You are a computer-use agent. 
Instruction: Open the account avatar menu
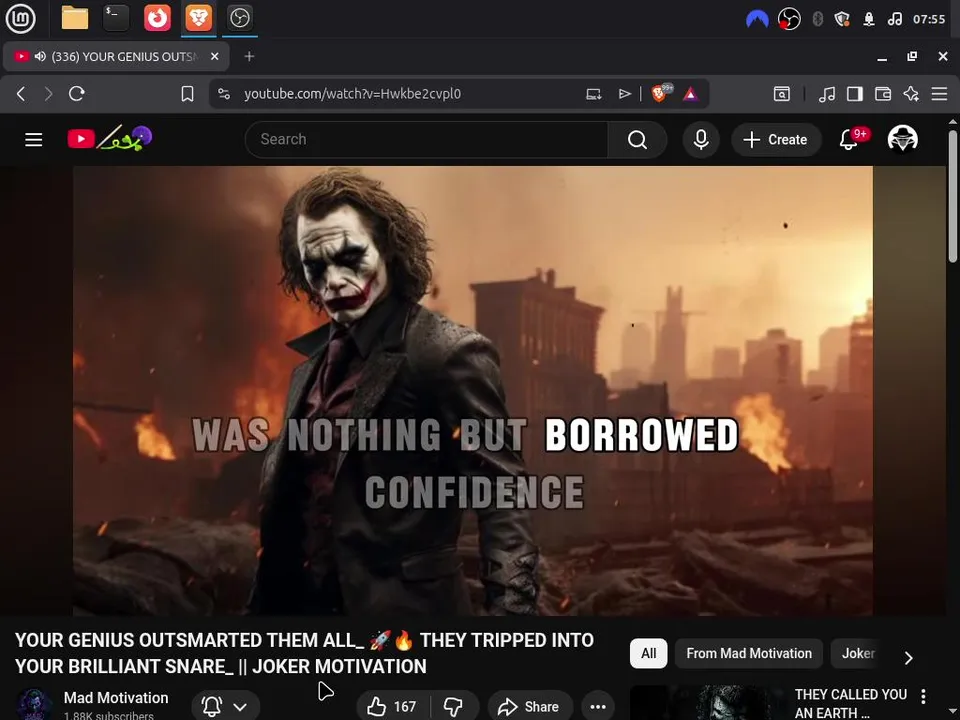click(x=902, y=139)
